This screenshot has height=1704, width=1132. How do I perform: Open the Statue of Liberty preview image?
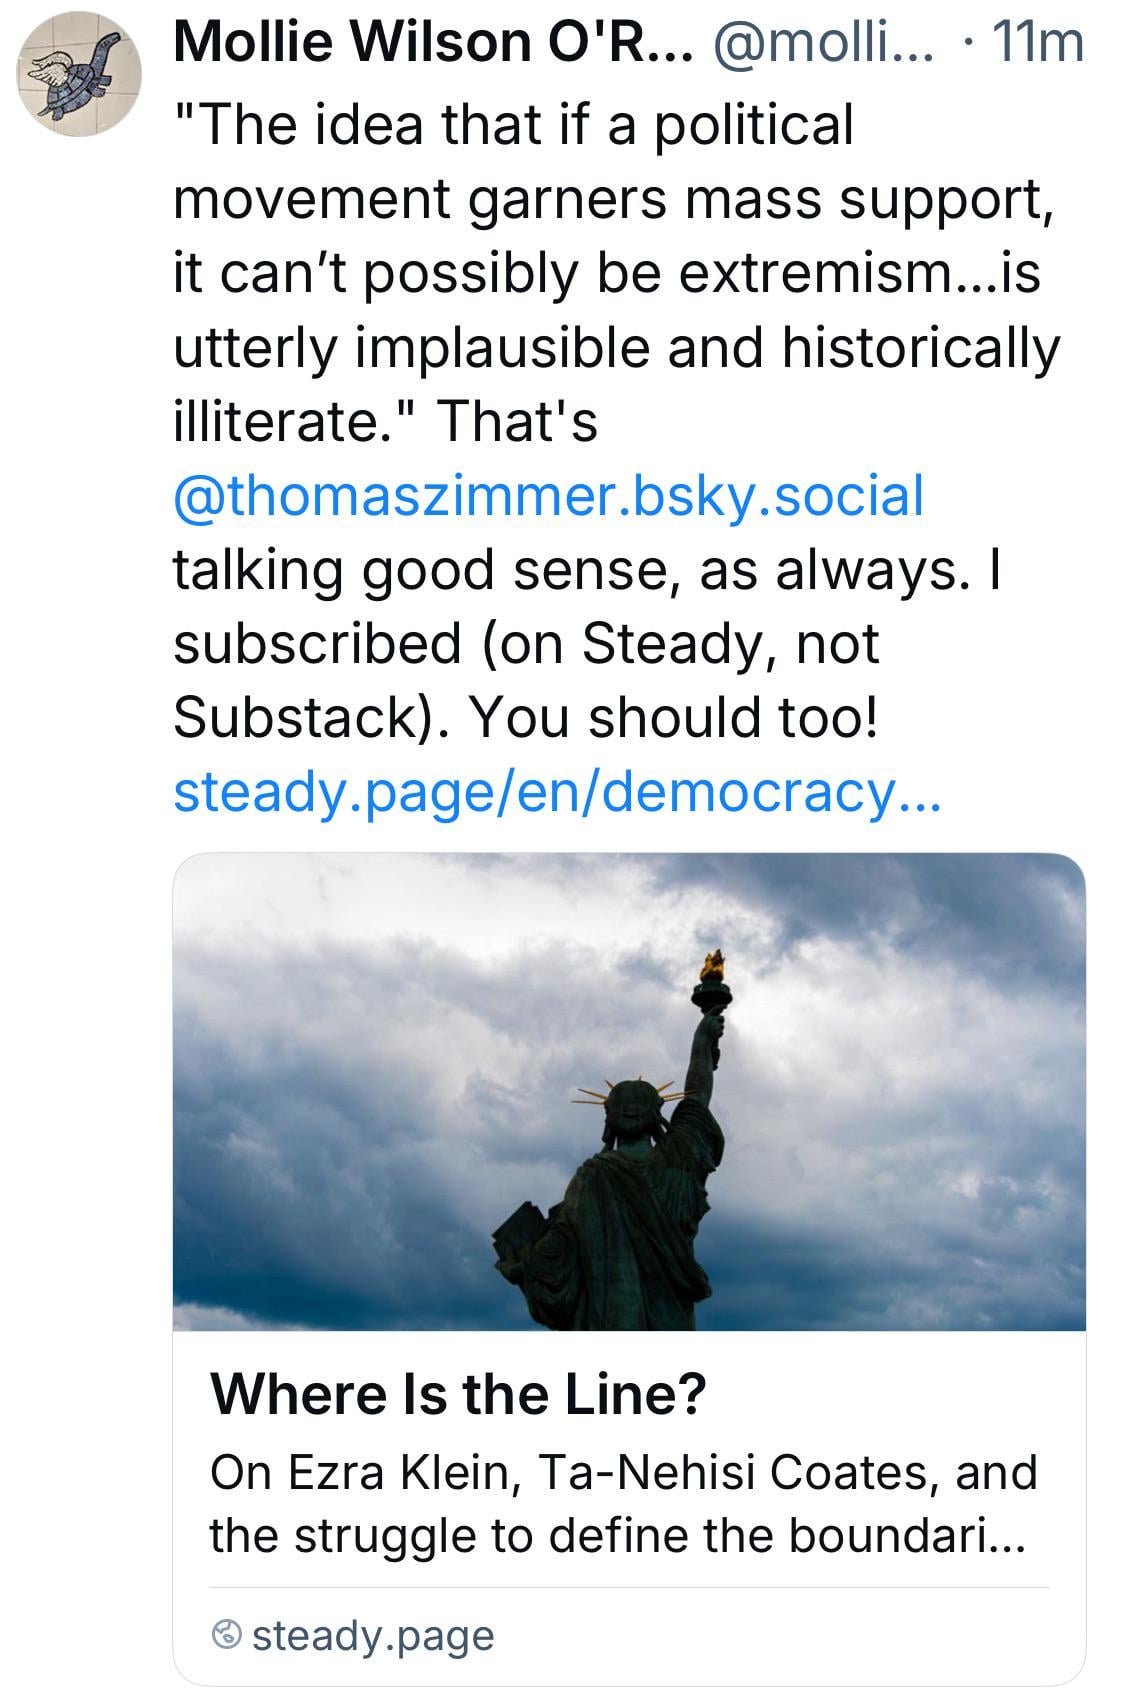pyautogui.click(x=629, y=1091)
